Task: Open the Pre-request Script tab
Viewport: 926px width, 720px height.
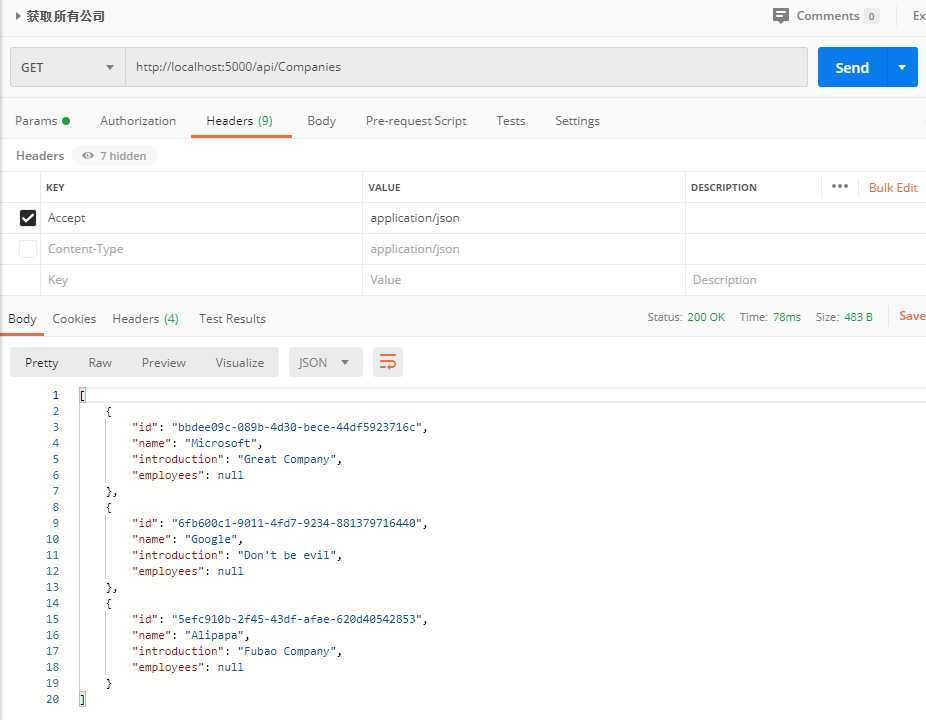Action: pos(416,121)
